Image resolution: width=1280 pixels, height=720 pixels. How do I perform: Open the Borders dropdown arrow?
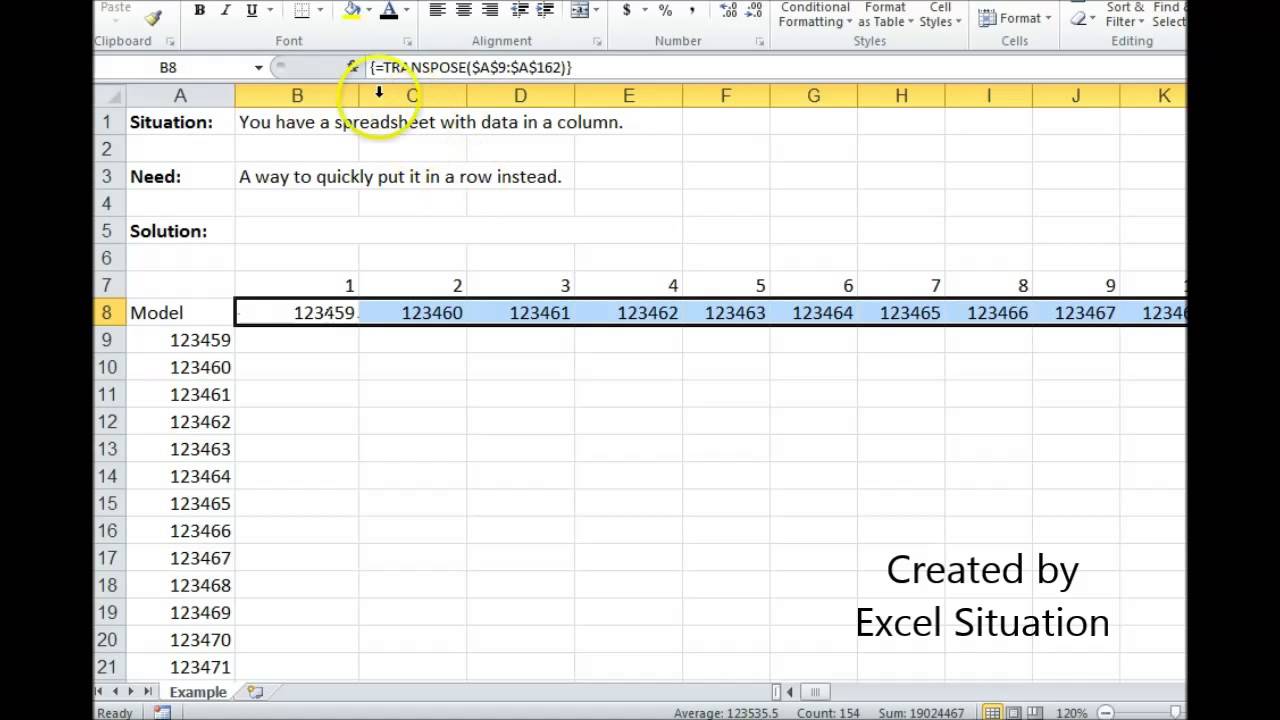322,10
